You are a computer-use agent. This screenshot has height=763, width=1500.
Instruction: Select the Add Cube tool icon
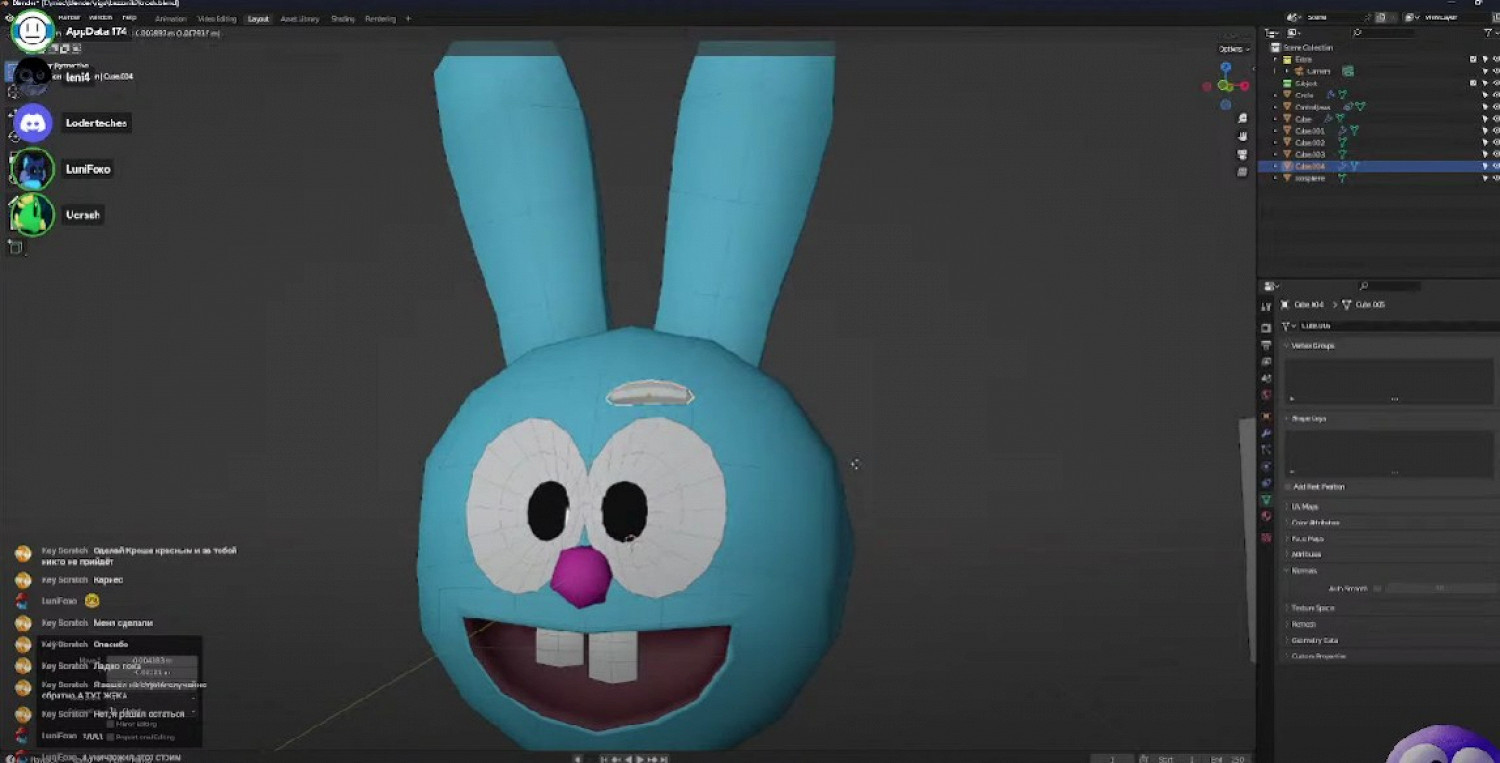tap(14, 247)
